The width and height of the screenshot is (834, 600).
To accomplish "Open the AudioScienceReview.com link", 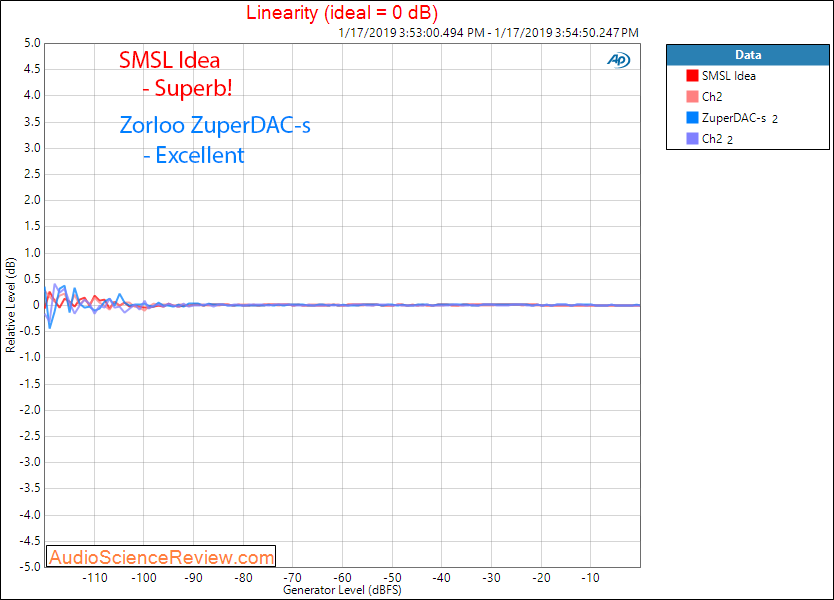I will tap(161, 557).
